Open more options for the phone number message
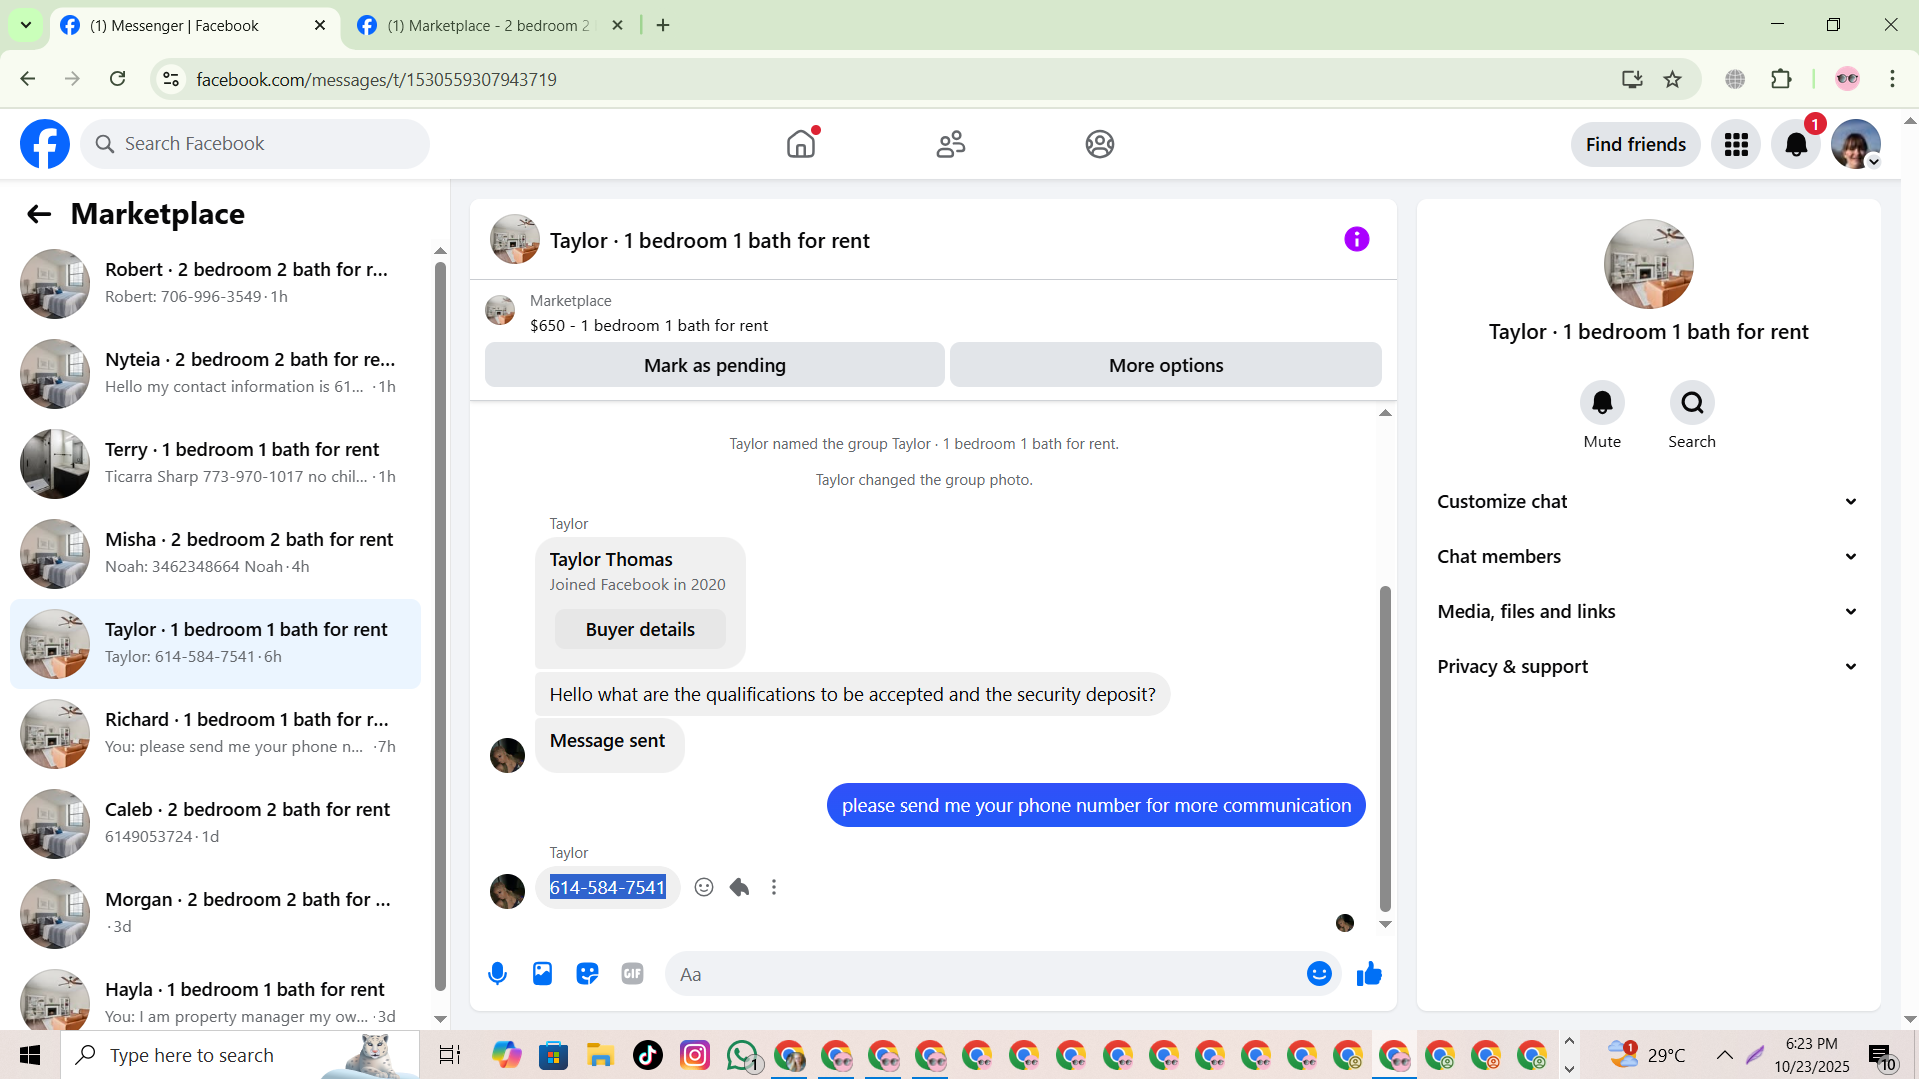Image resolution: width=1919 pixels, height=1079 pixels. click(x=774, y=887)
